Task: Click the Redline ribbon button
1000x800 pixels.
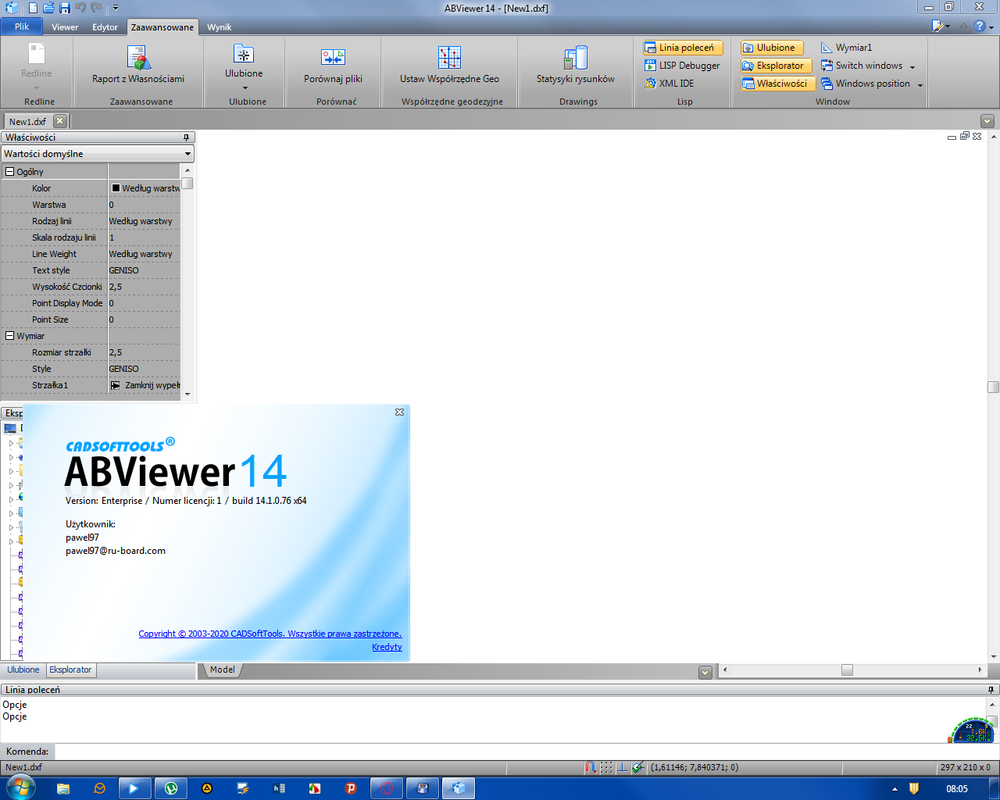Action: pyautogui.click(x=36, y=65)
